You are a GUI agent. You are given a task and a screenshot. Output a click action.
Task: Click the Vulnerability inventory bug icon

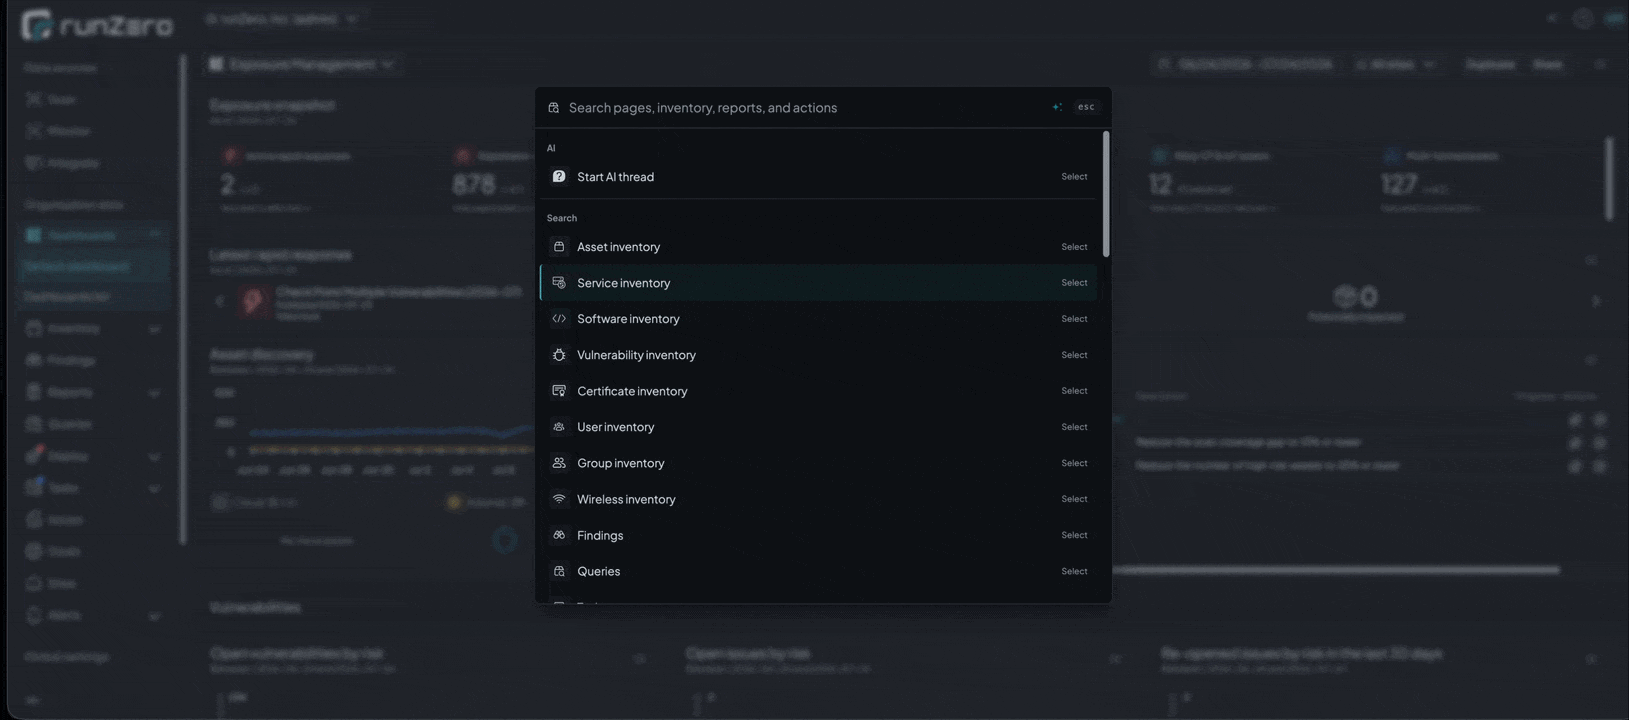(559, 355)
